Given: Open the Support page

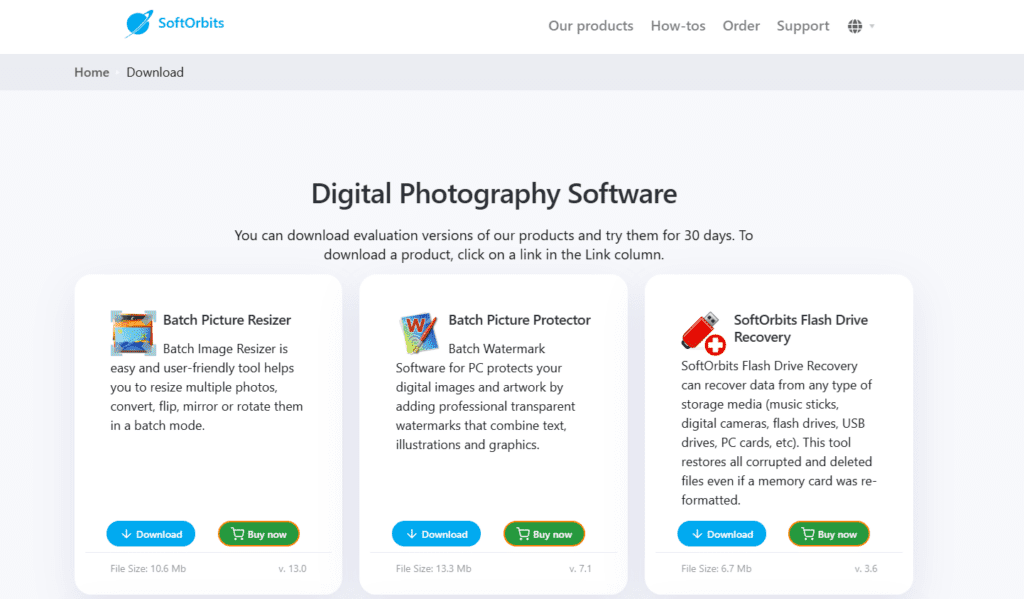Looking at the screenshot, I should coord(803,26).
